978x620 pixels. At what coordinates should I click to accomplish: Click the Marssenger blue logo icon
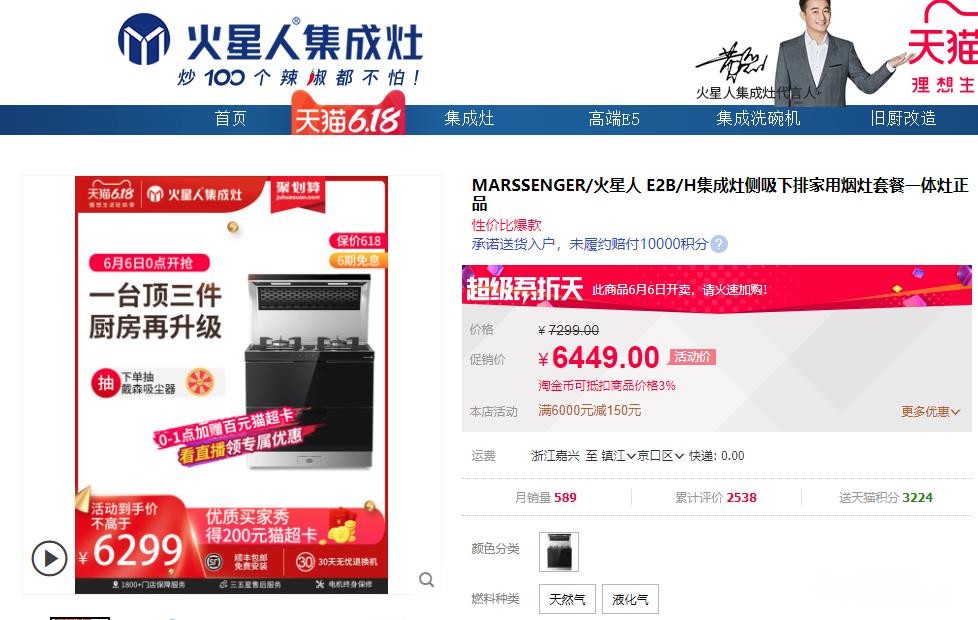[x=143, y=39]
